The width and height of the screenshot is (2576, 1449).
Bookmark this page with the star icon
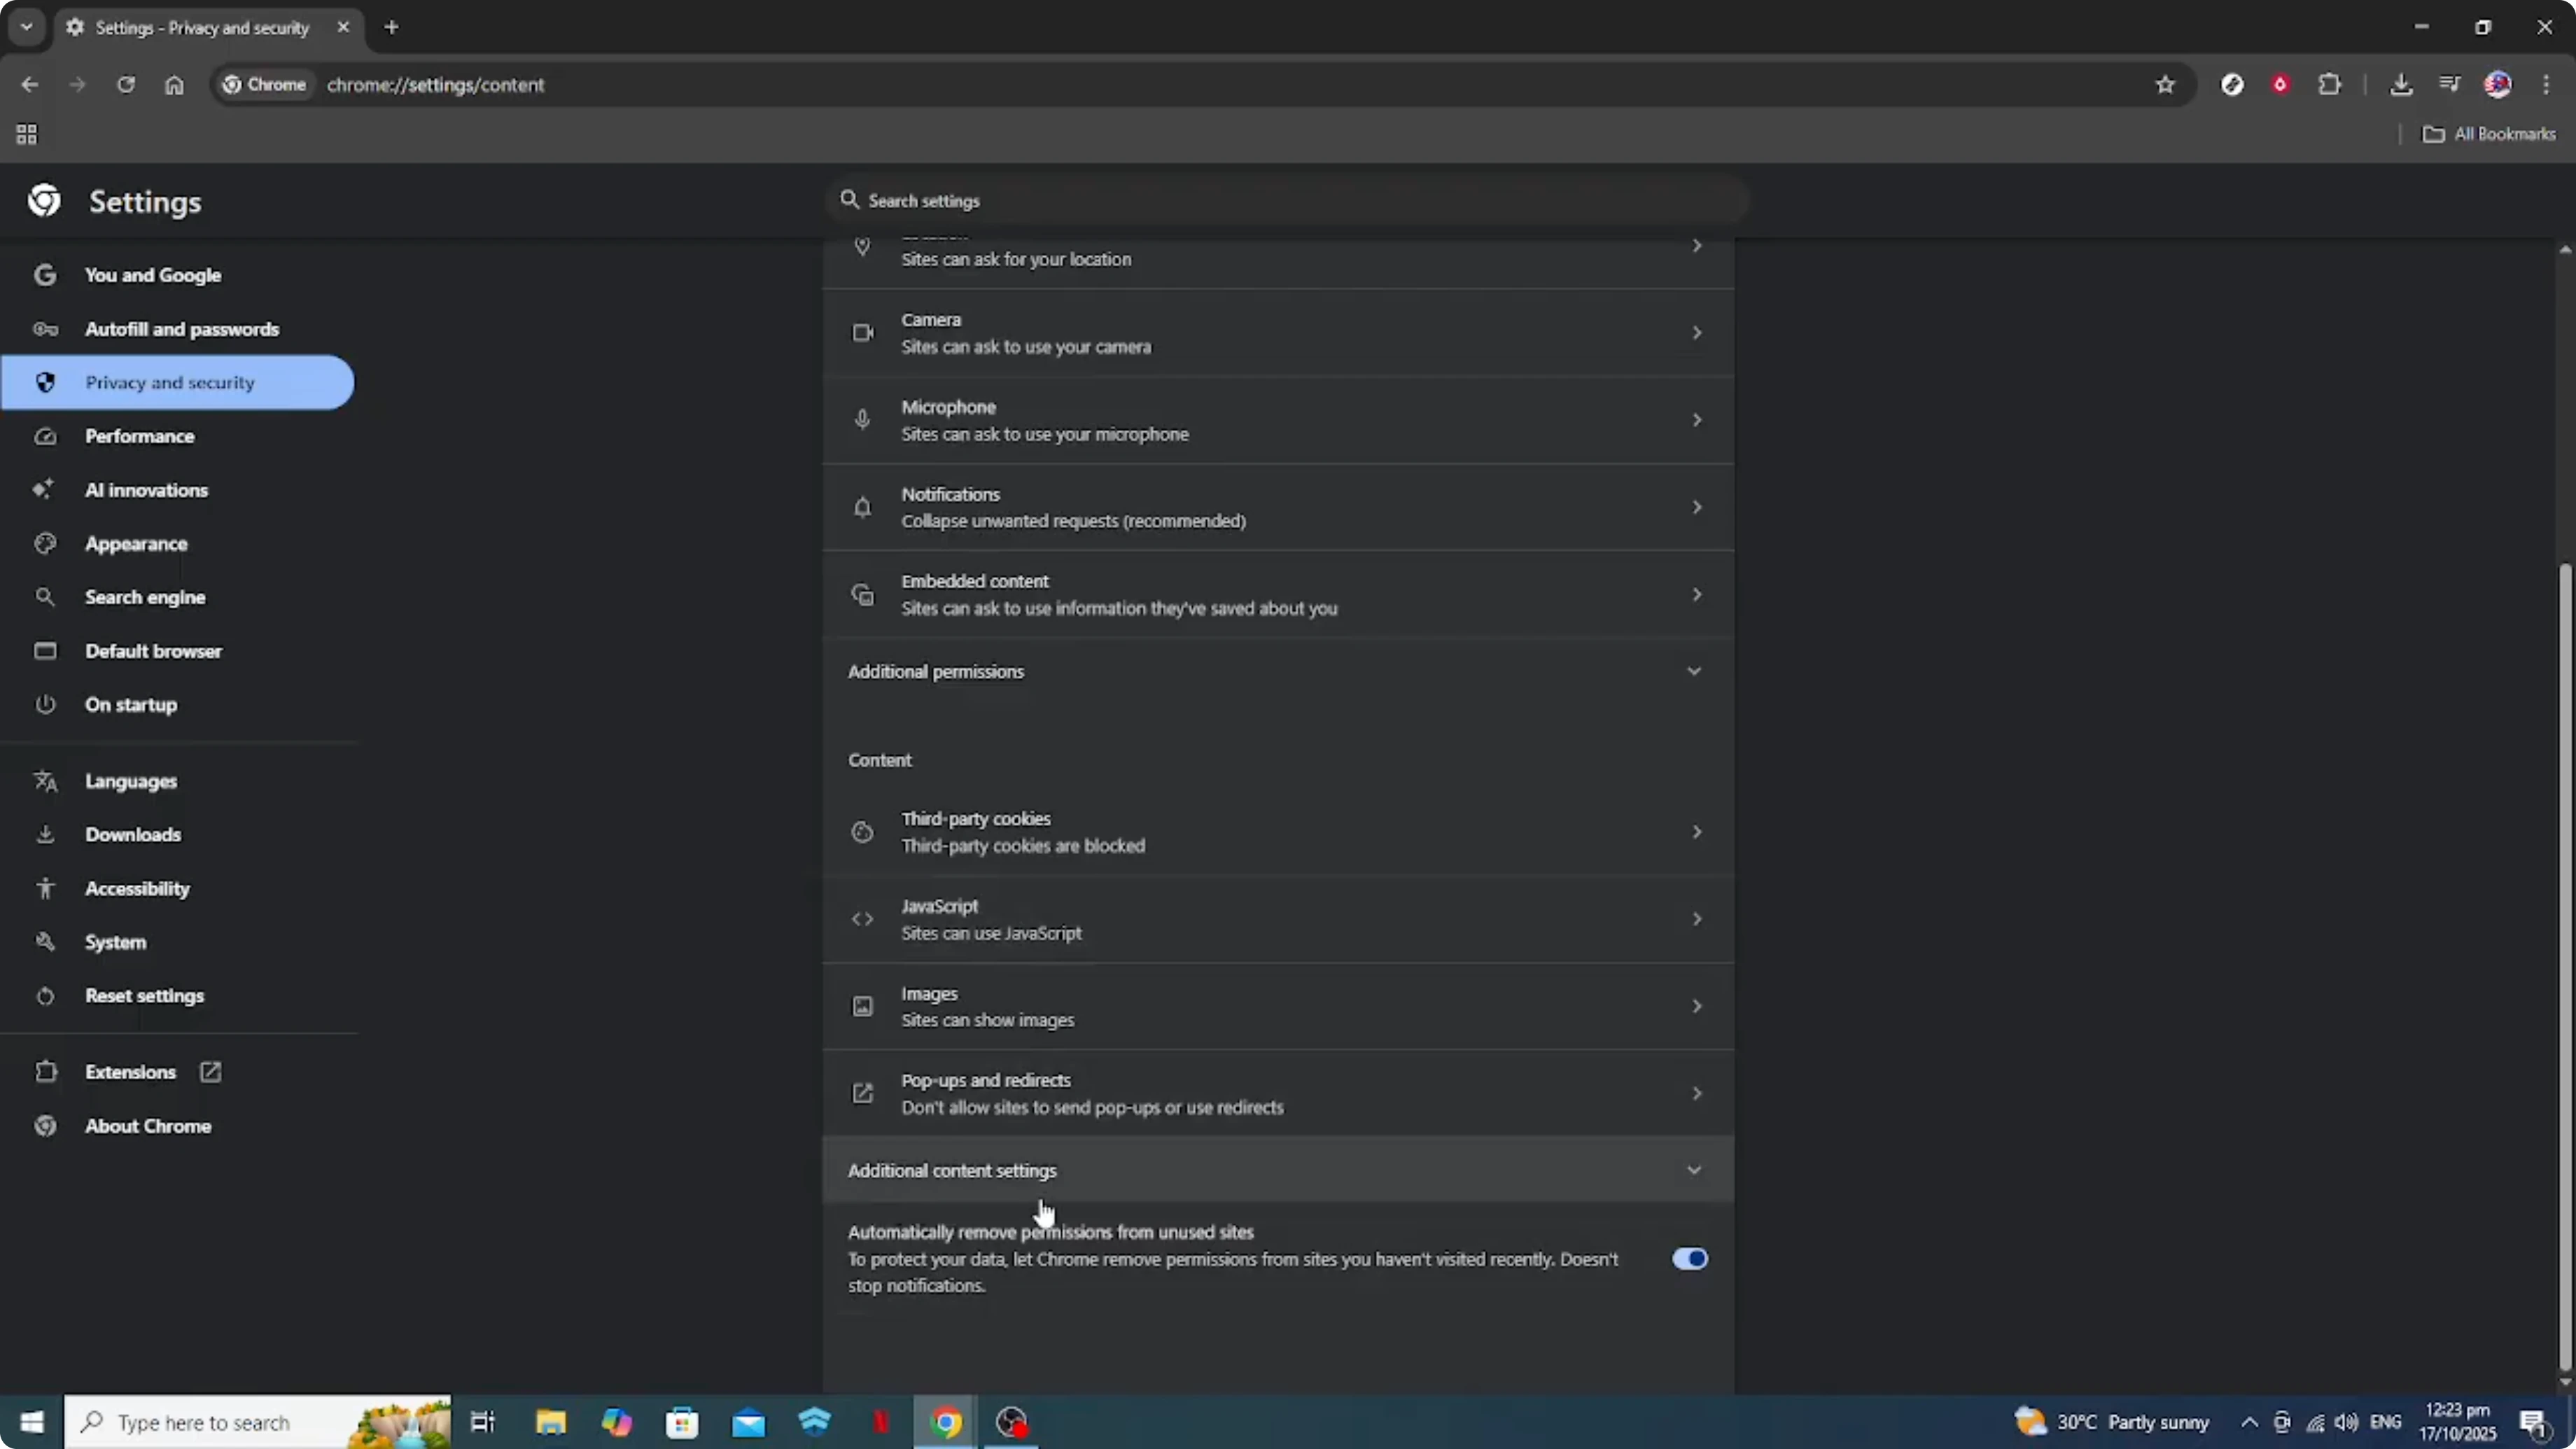pyautogui.click(x=2165, y=85)
